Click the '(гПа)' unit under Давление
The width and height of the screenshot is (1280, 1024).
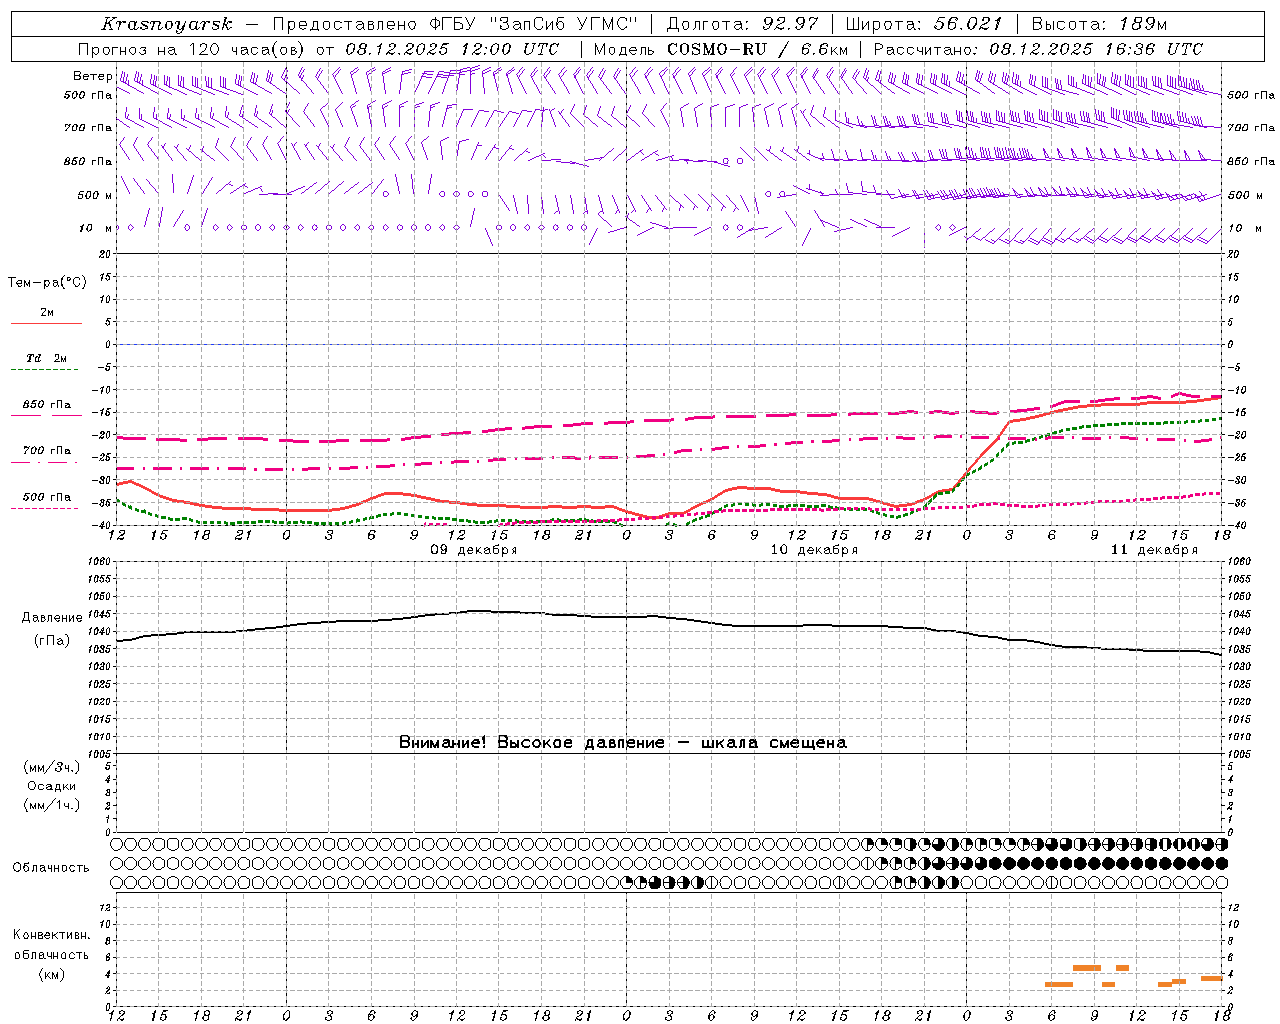point(51,641)
